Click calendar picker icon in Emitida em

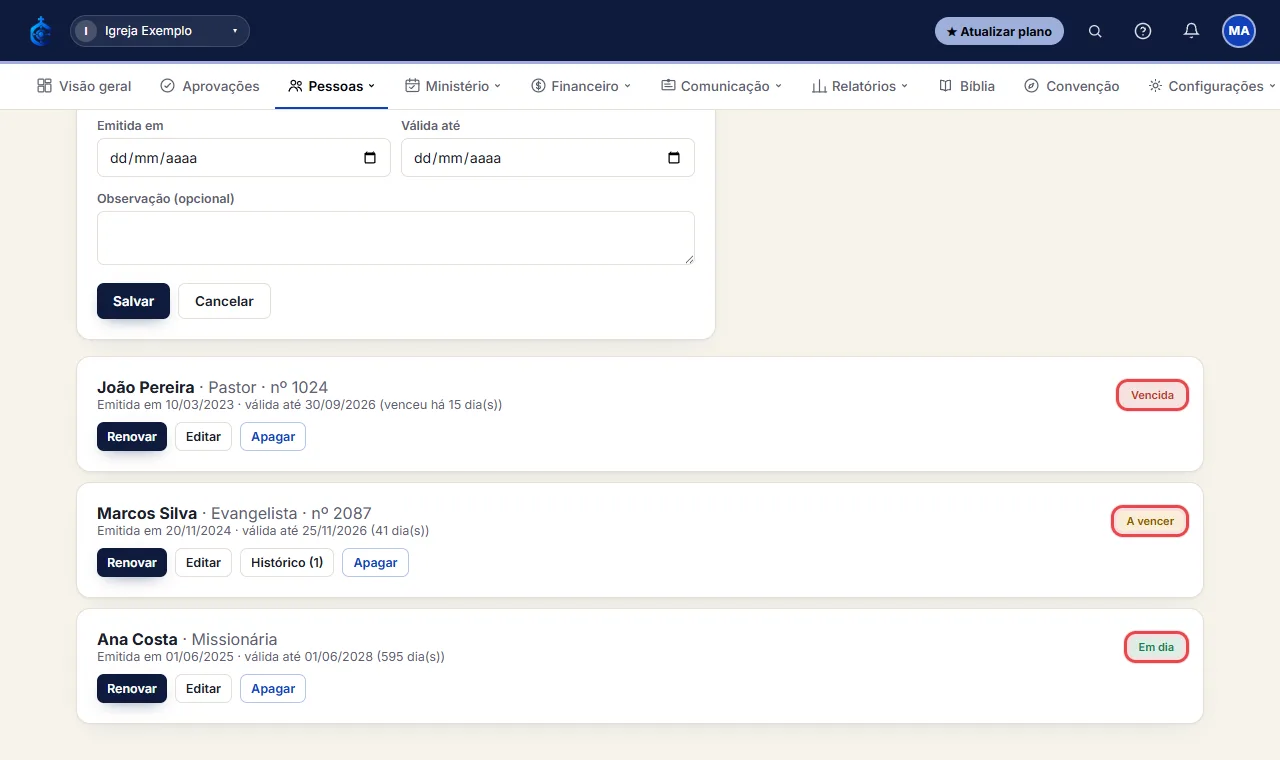370,158
